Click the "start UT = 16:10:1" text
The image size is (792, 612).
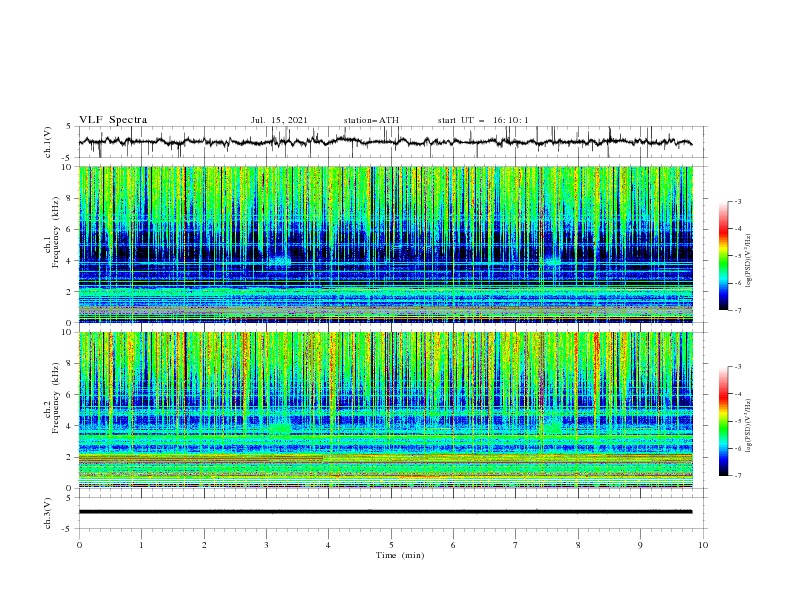[x=483, y=120]
